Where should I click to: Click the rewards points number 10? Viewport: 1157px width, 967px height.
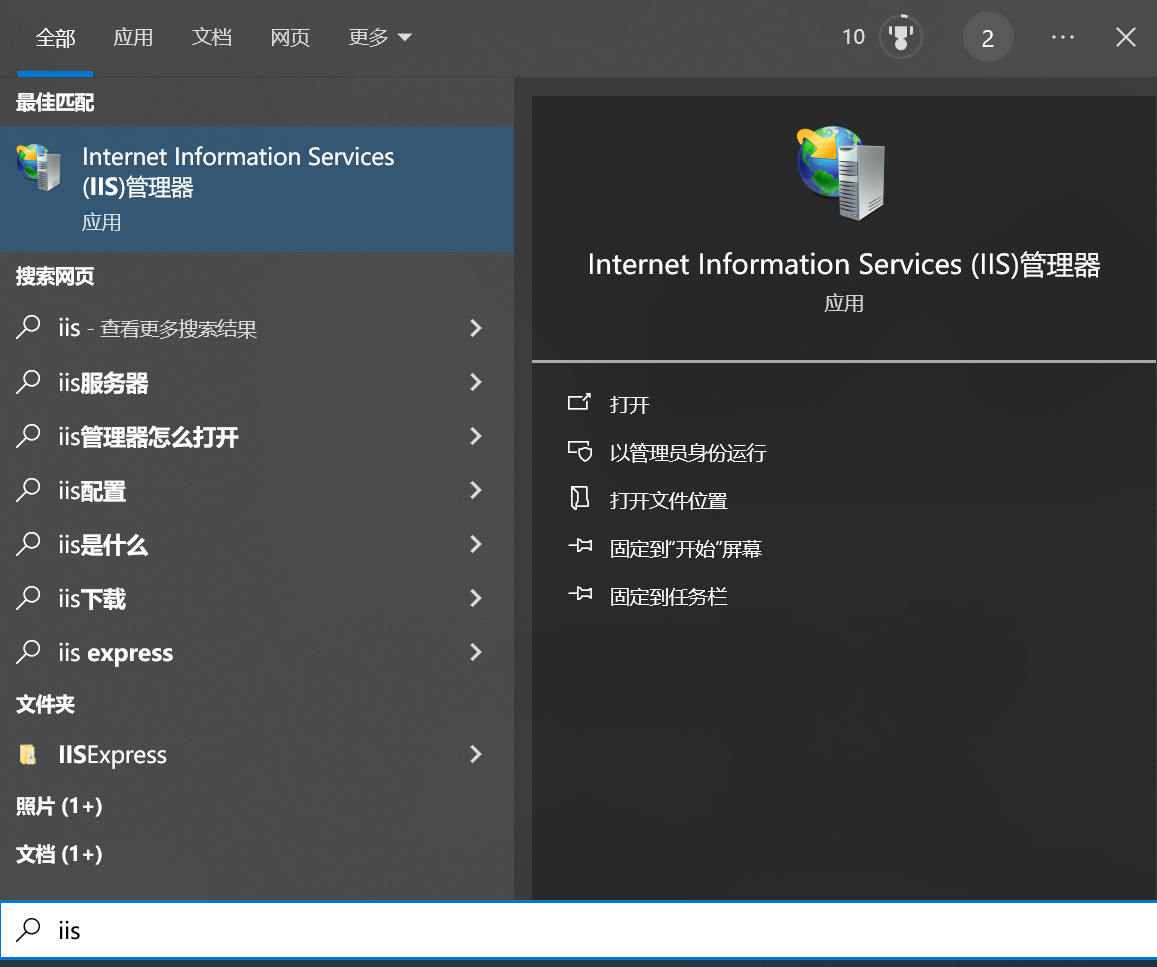[x=853, y=37]
